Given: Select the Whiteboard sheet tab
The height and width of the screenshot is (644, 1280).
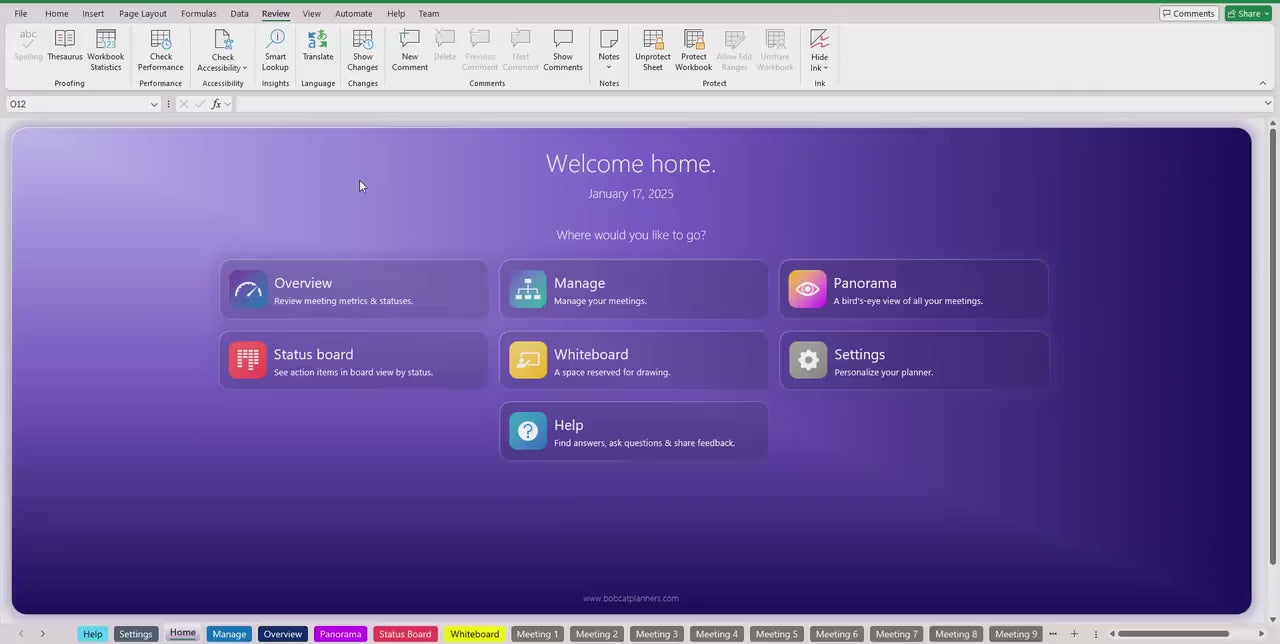Looking at the screenshot, I should 474,634.
